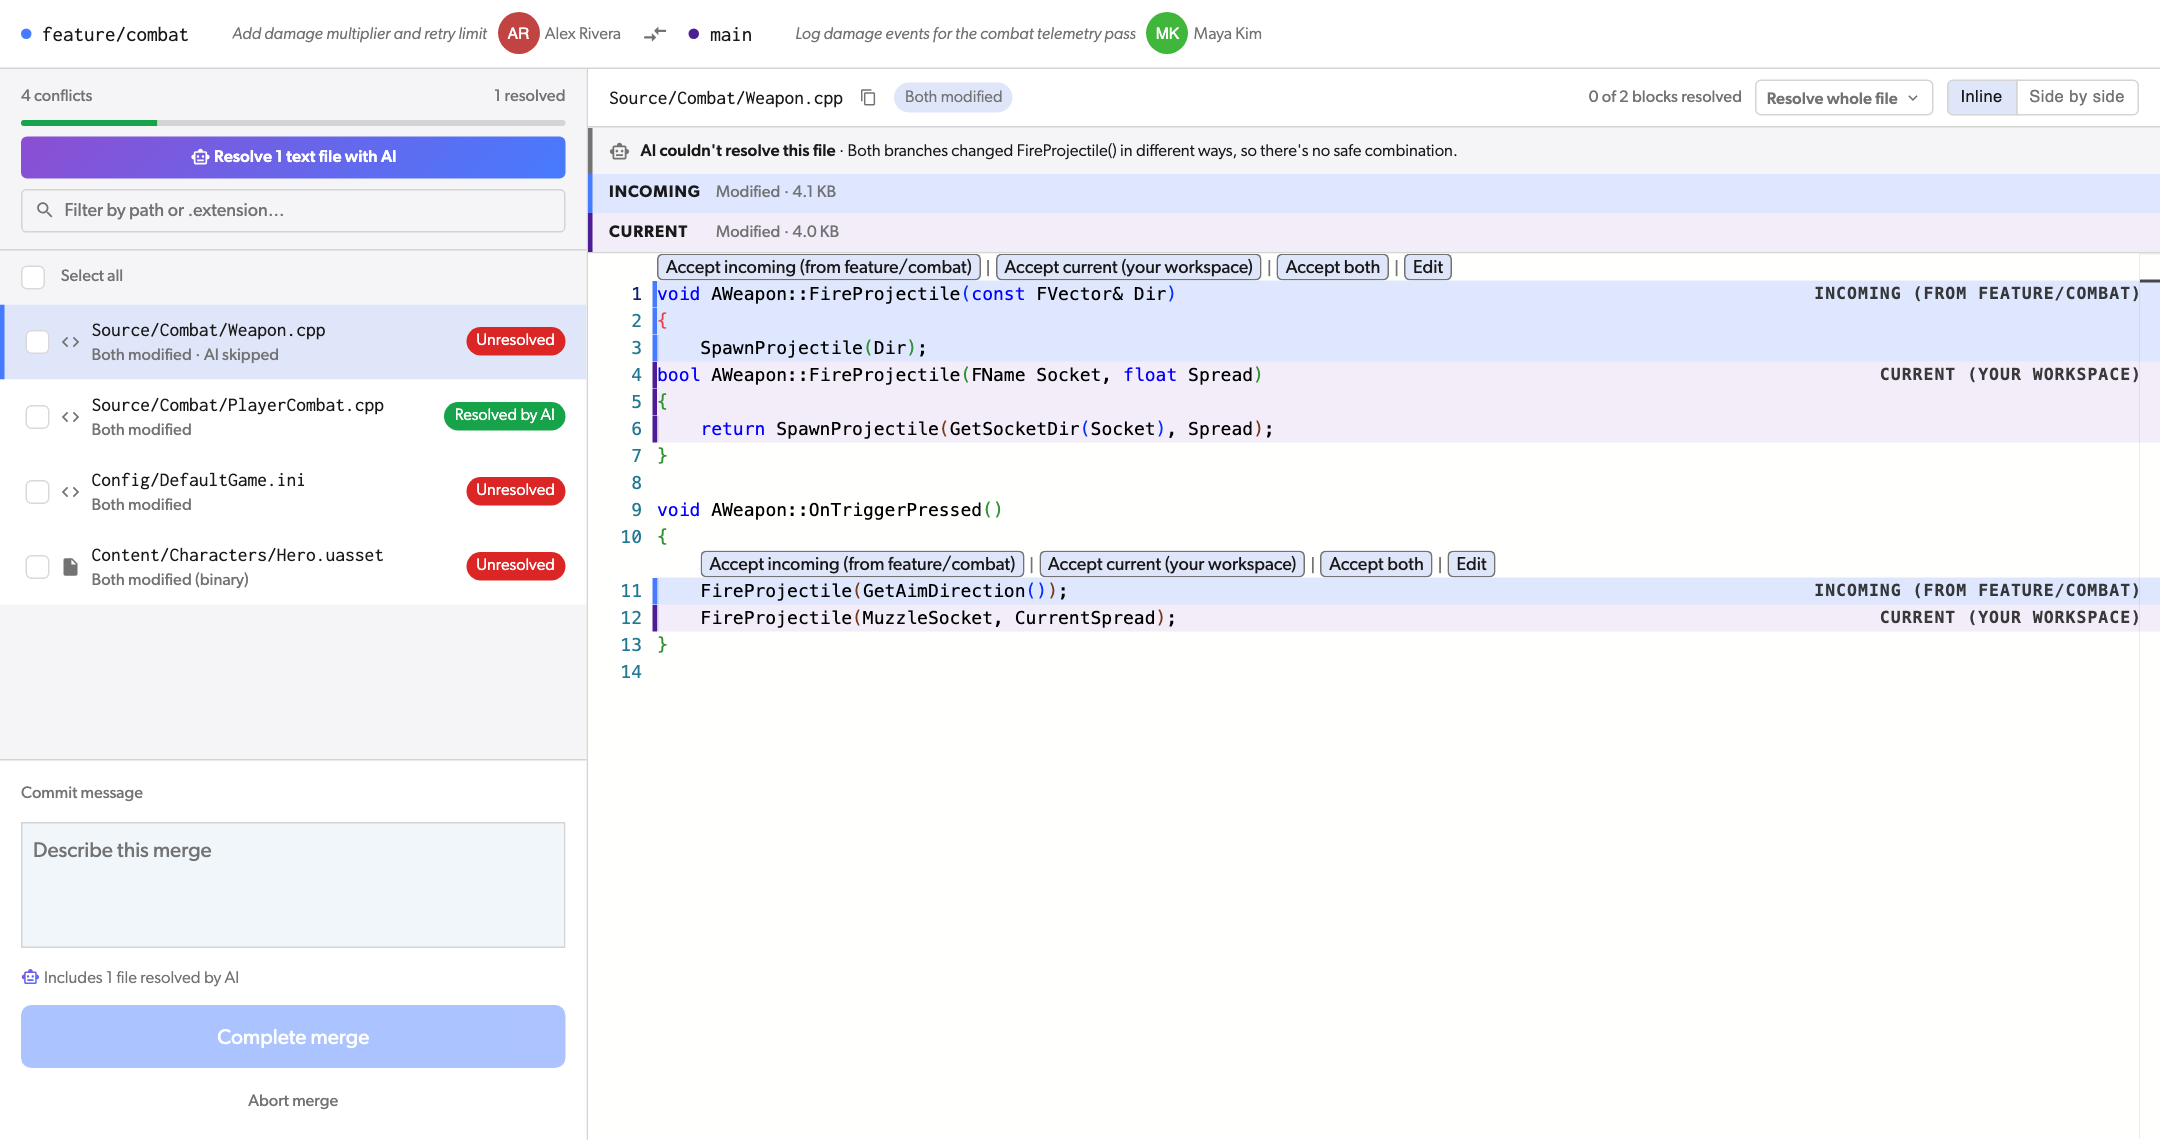Click the Resolved by AI badge
2160x1140 pixels.
coord(504,415)
